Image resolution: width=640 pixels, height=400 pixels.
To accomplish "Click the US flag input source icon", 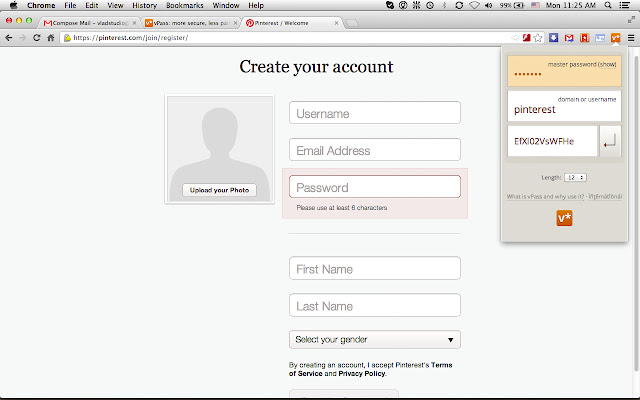I will pos(535,5).
